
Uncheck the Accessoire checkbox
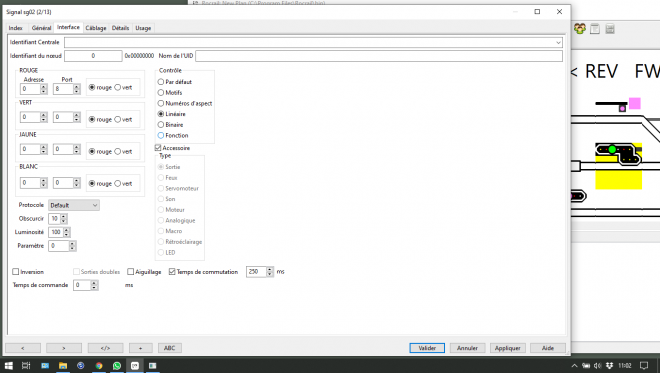click(x=158, y=148)
